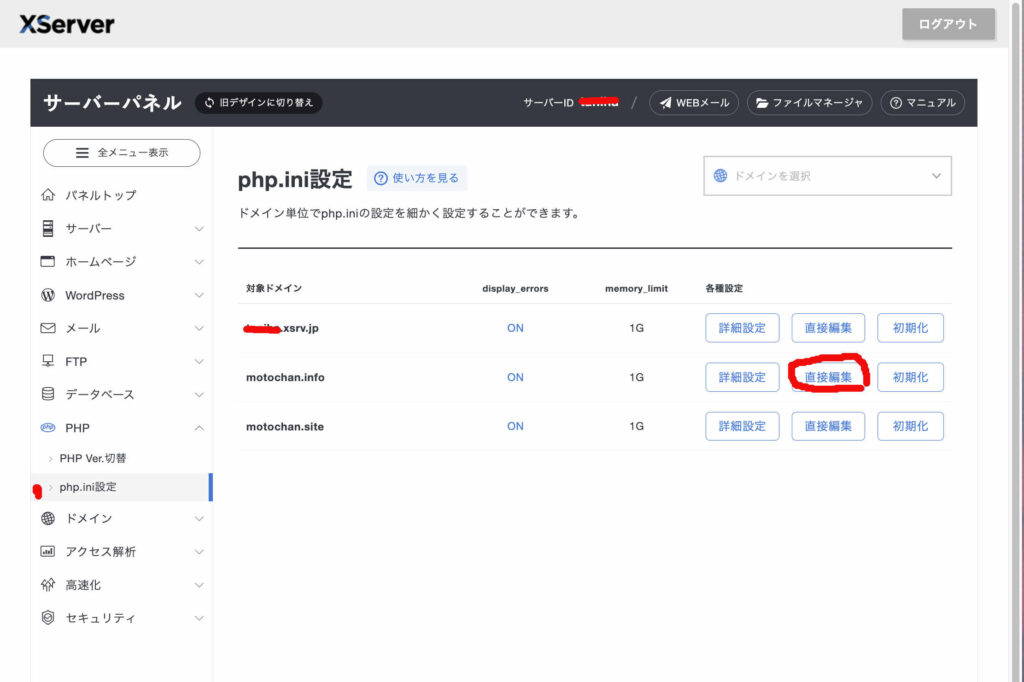Click the motochan.site domain name

click(x=285, y=427)
